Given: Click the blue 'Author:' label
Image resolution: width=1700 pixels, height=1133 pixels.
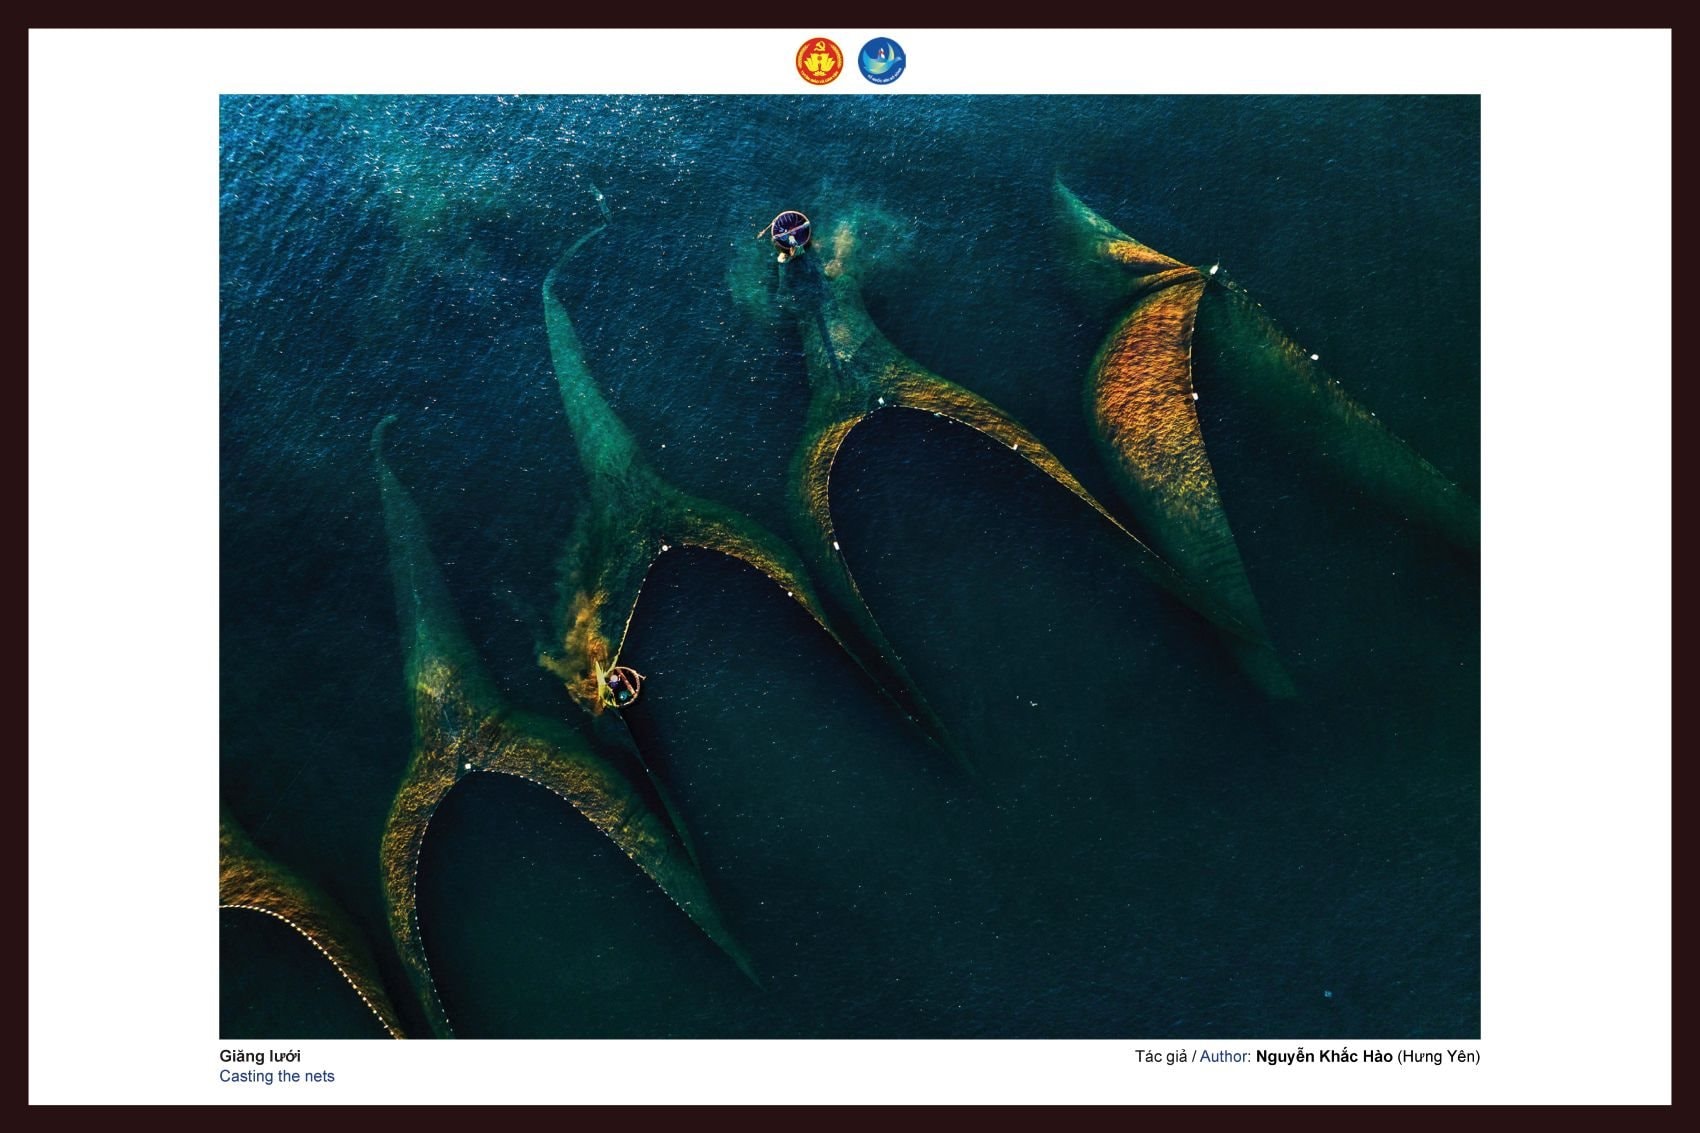Looking at the screenshot, I should [1225, 1057].
